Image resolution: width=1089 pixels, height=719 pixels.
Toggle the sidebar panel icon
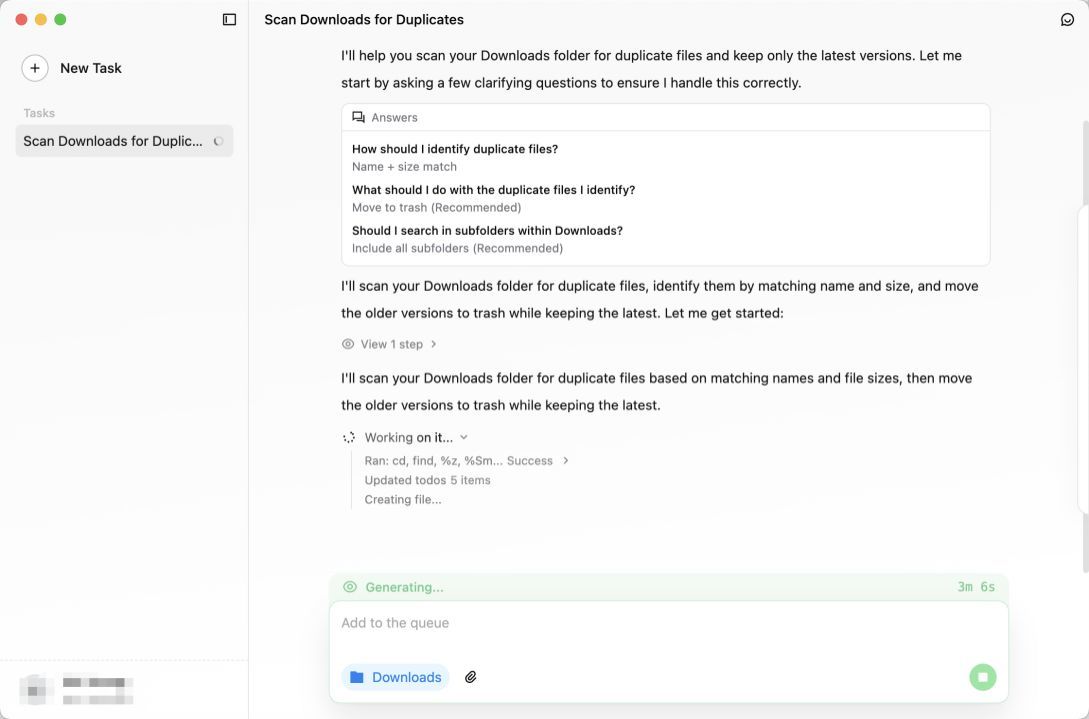point(229,20)
